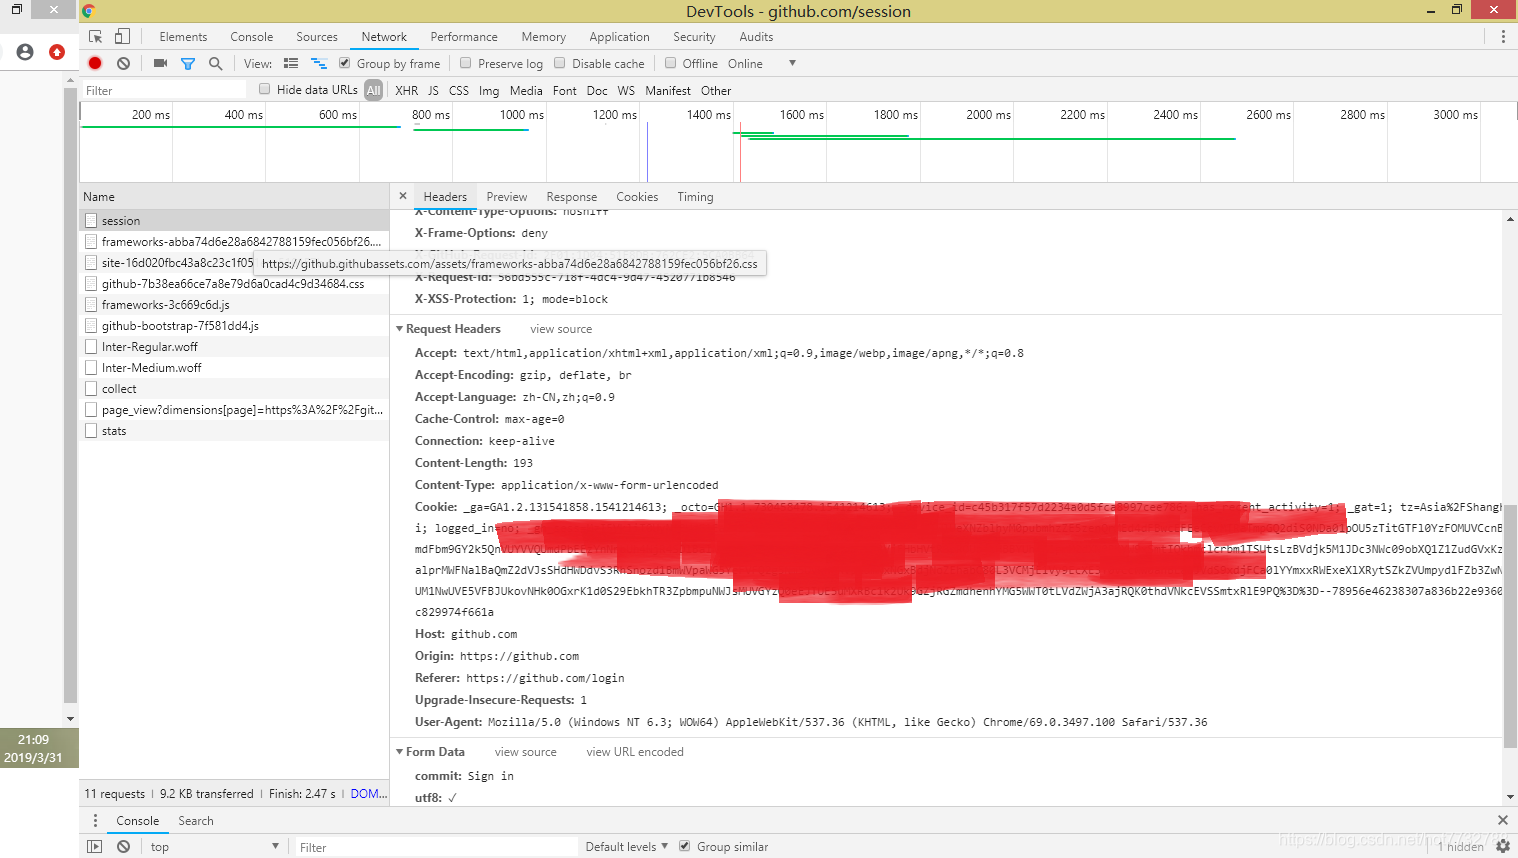Open the Elements panel tab
The image size is (1518, 858).
pos(183,37)
